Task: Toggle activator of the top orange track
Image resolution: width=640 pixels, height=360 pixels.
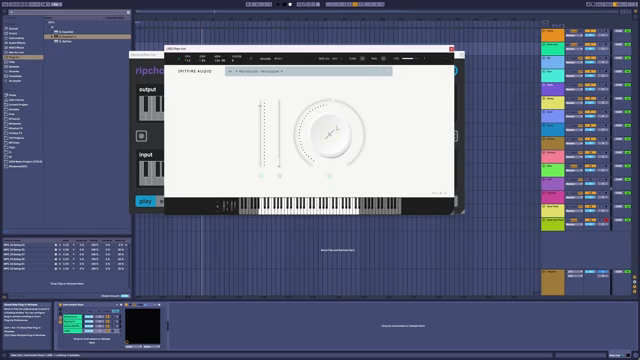Action: pos(590,31)
